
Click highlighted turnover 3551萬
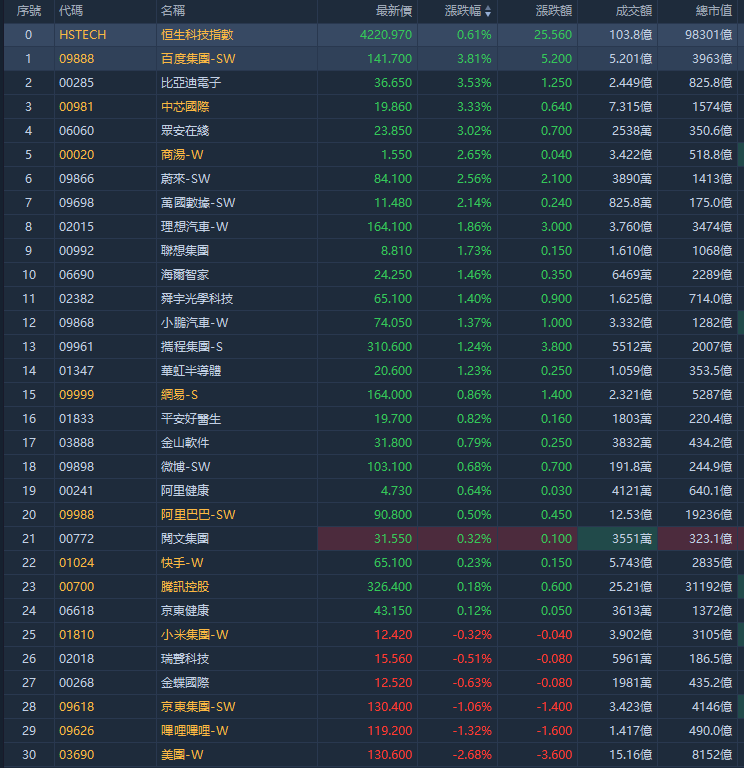click(632, 539)
